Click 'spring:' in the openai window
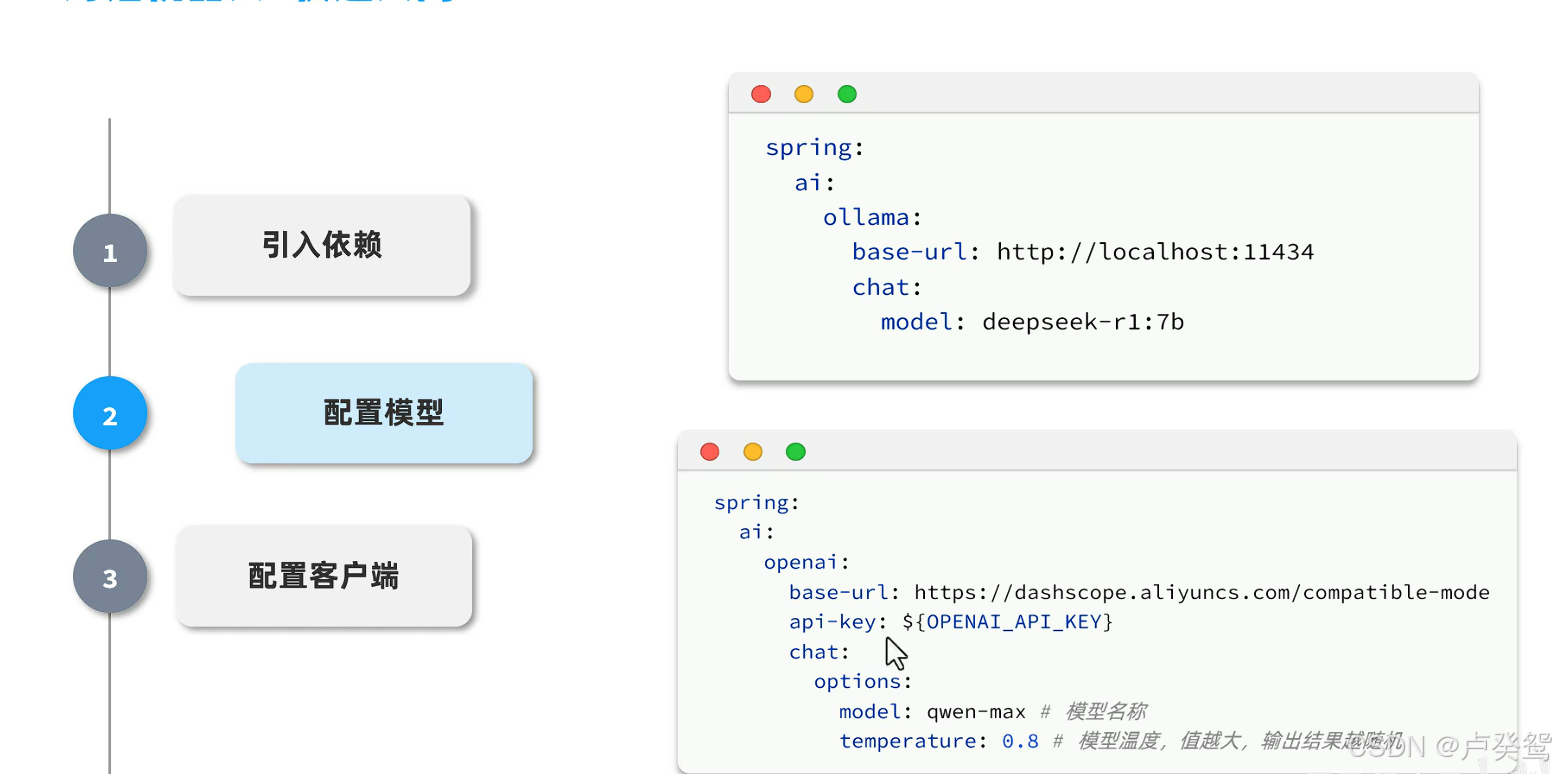 pos(757,503)
